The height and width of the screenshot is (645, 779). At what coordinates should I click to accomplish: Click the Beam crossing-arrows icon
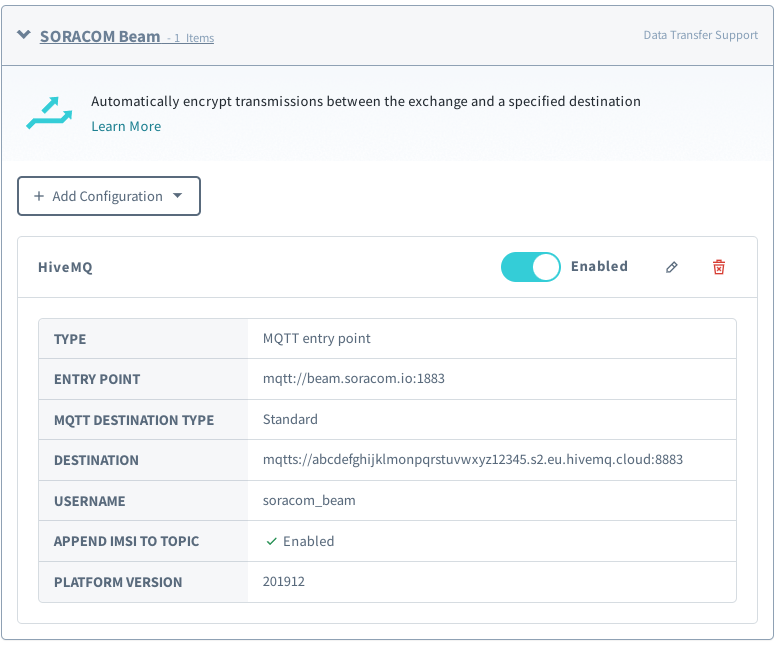click(50, 113)
